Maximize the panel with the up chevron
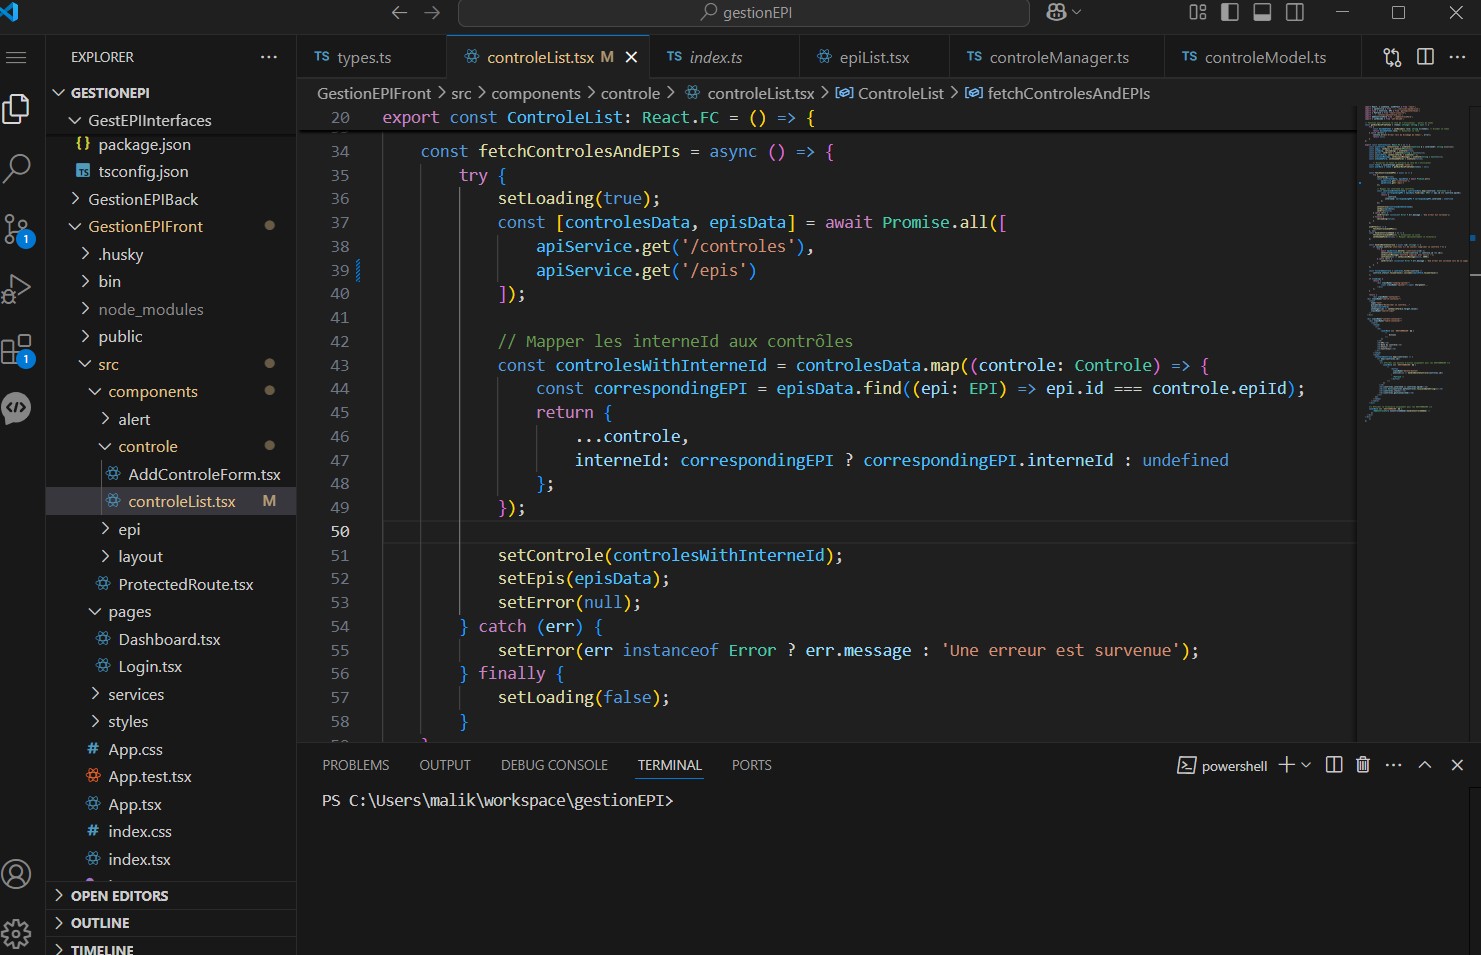Image resolution: width=1481 pixels, height=955 pixels. point(1425,765)
